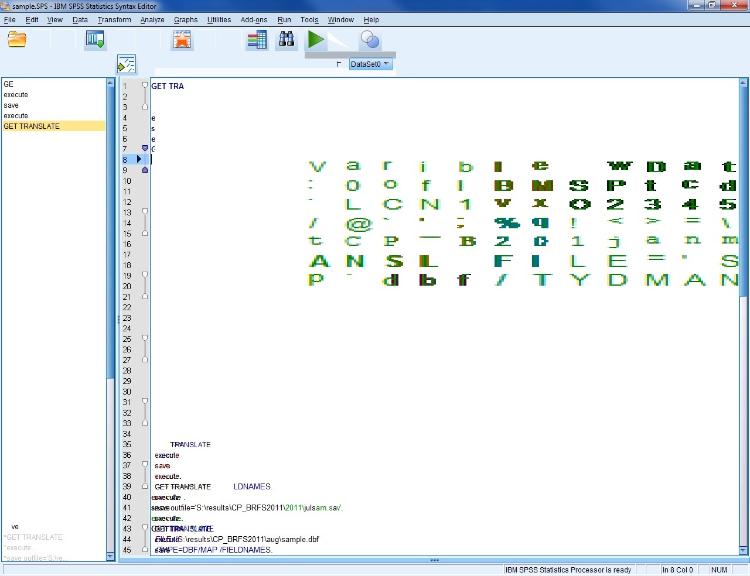The width and height of the screenshot is (750, 576).
Task: Open the Utilities menu
Action: pyautogui.click(x=219, y=19)
